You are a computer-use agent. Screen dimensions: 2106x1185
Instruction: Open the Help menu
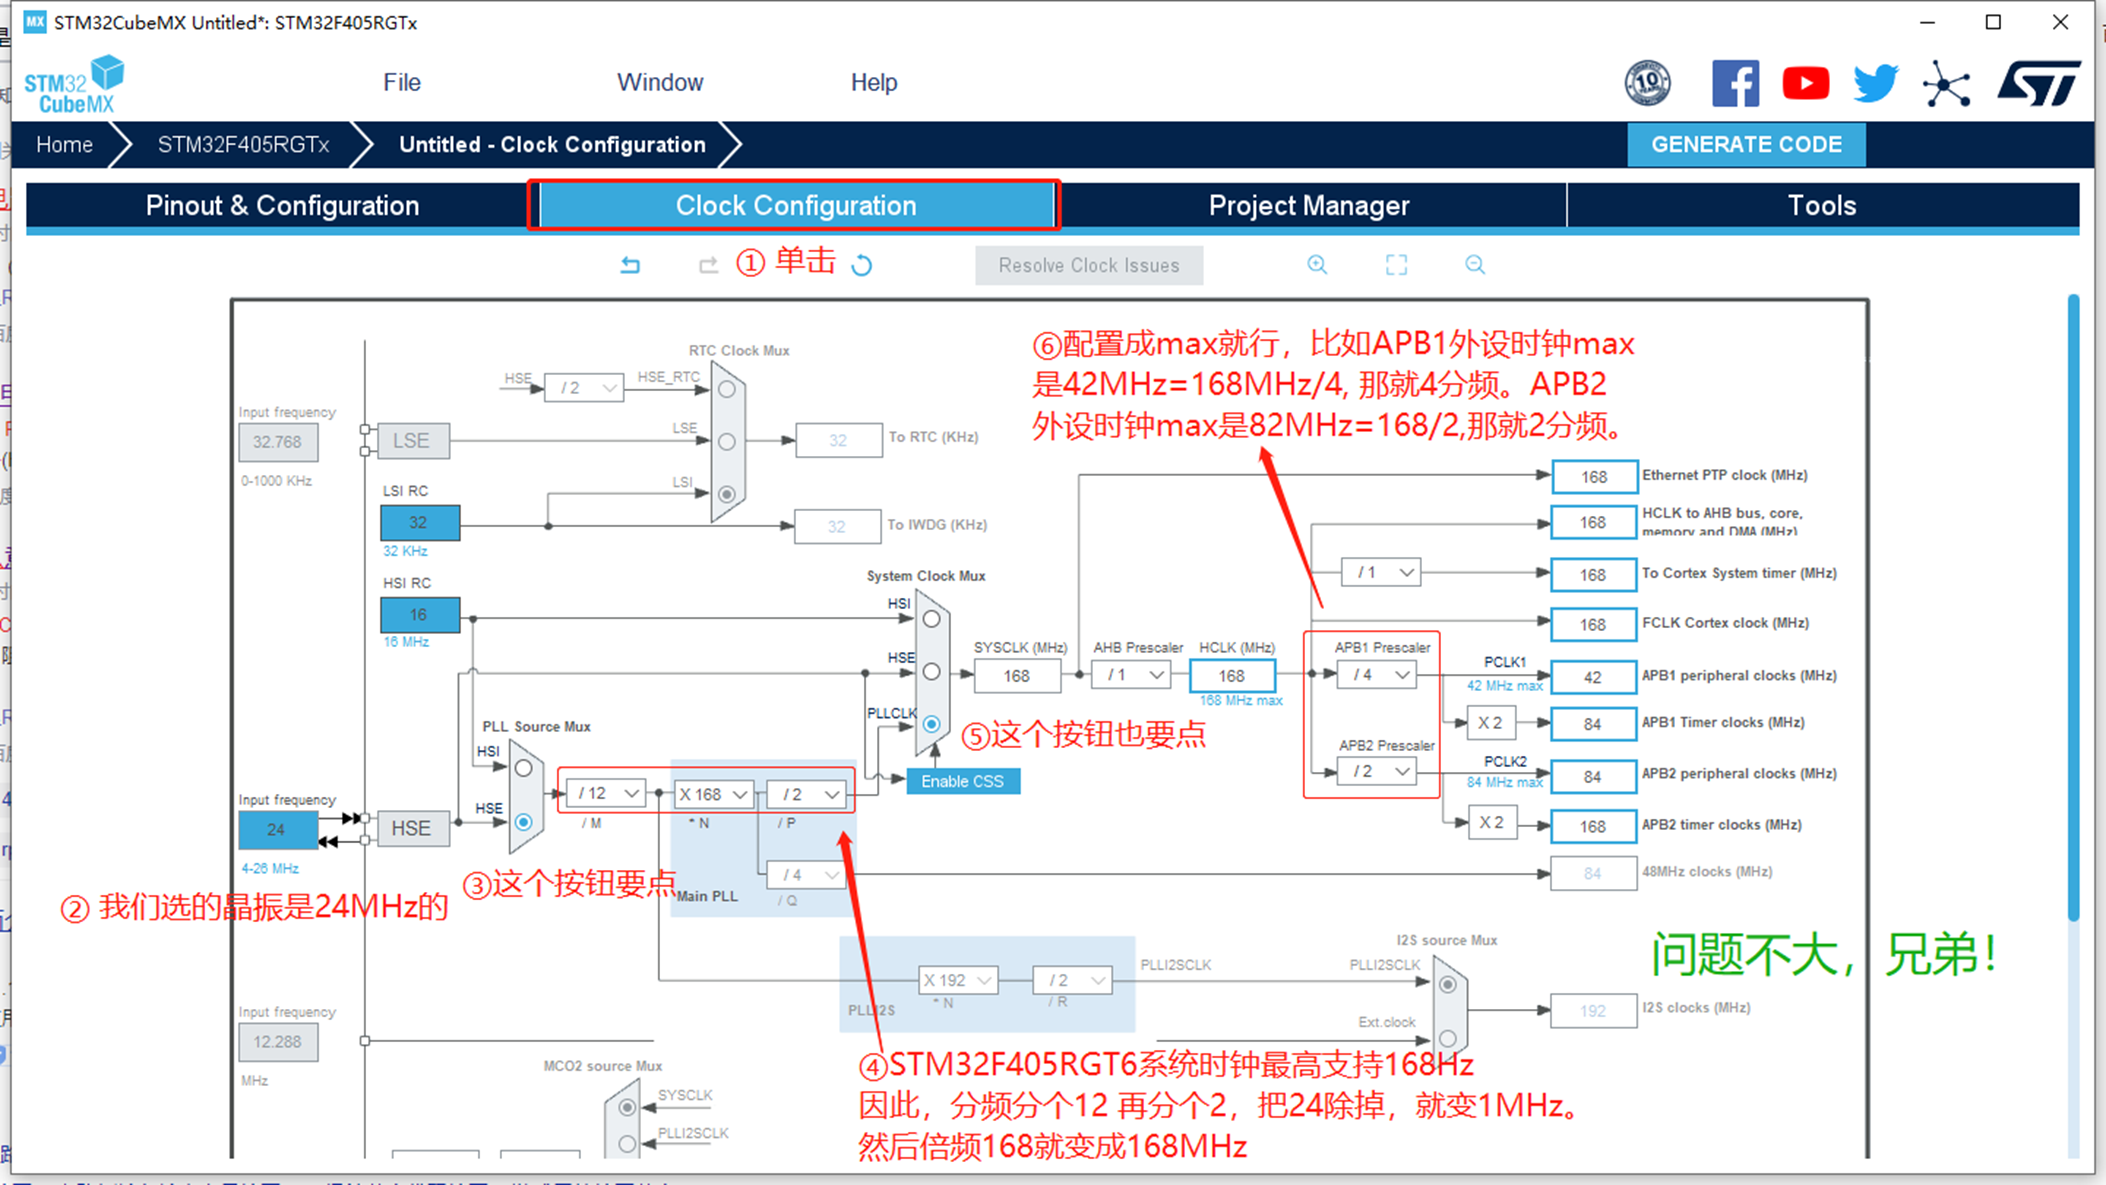[x=874, y=83]
